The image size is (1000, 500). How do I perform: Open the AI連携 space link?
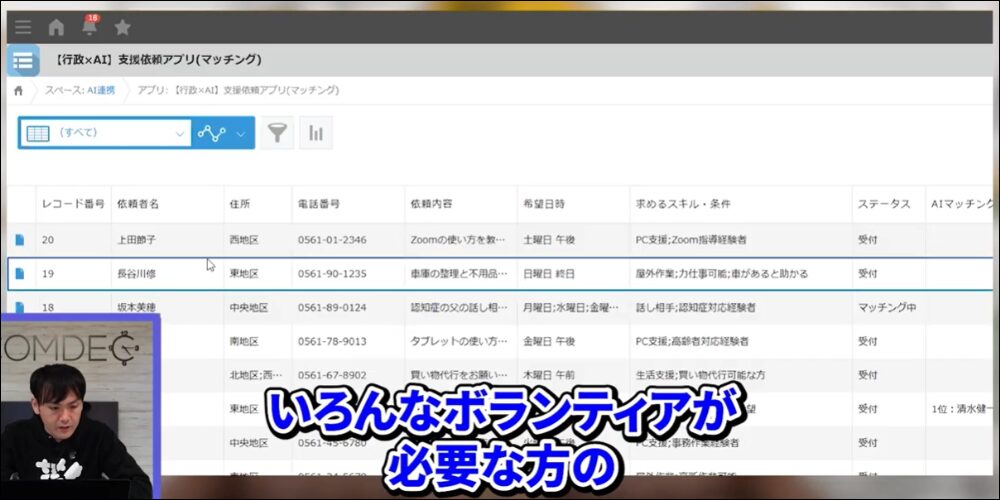(100, 90)
